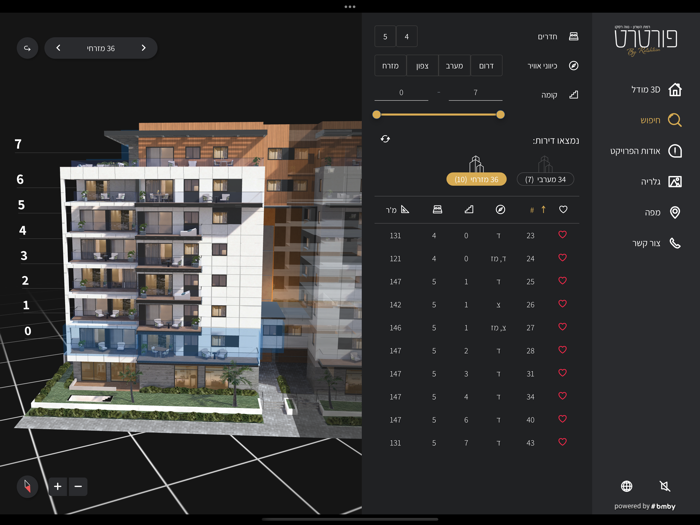The width and height of the screenshot is (700, 525).
Task: Click the reset filters refresh icon
Action: (x=385, y=139)
